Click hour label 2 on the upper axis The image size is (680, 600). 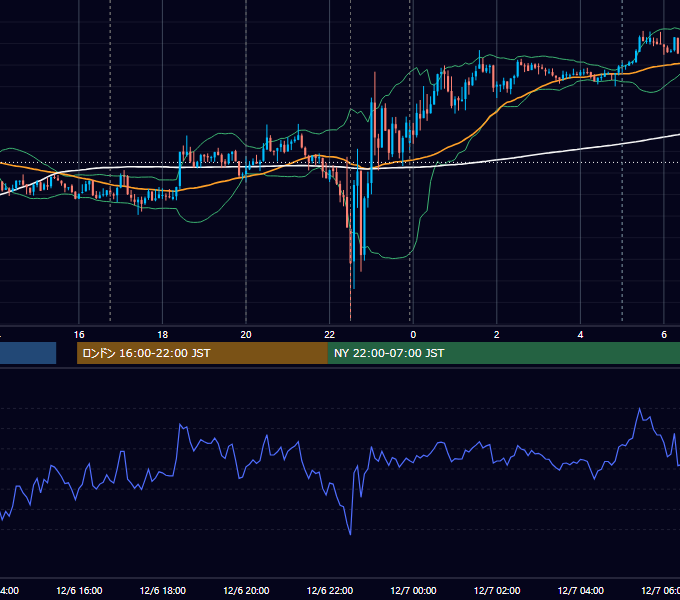(497, 335)
